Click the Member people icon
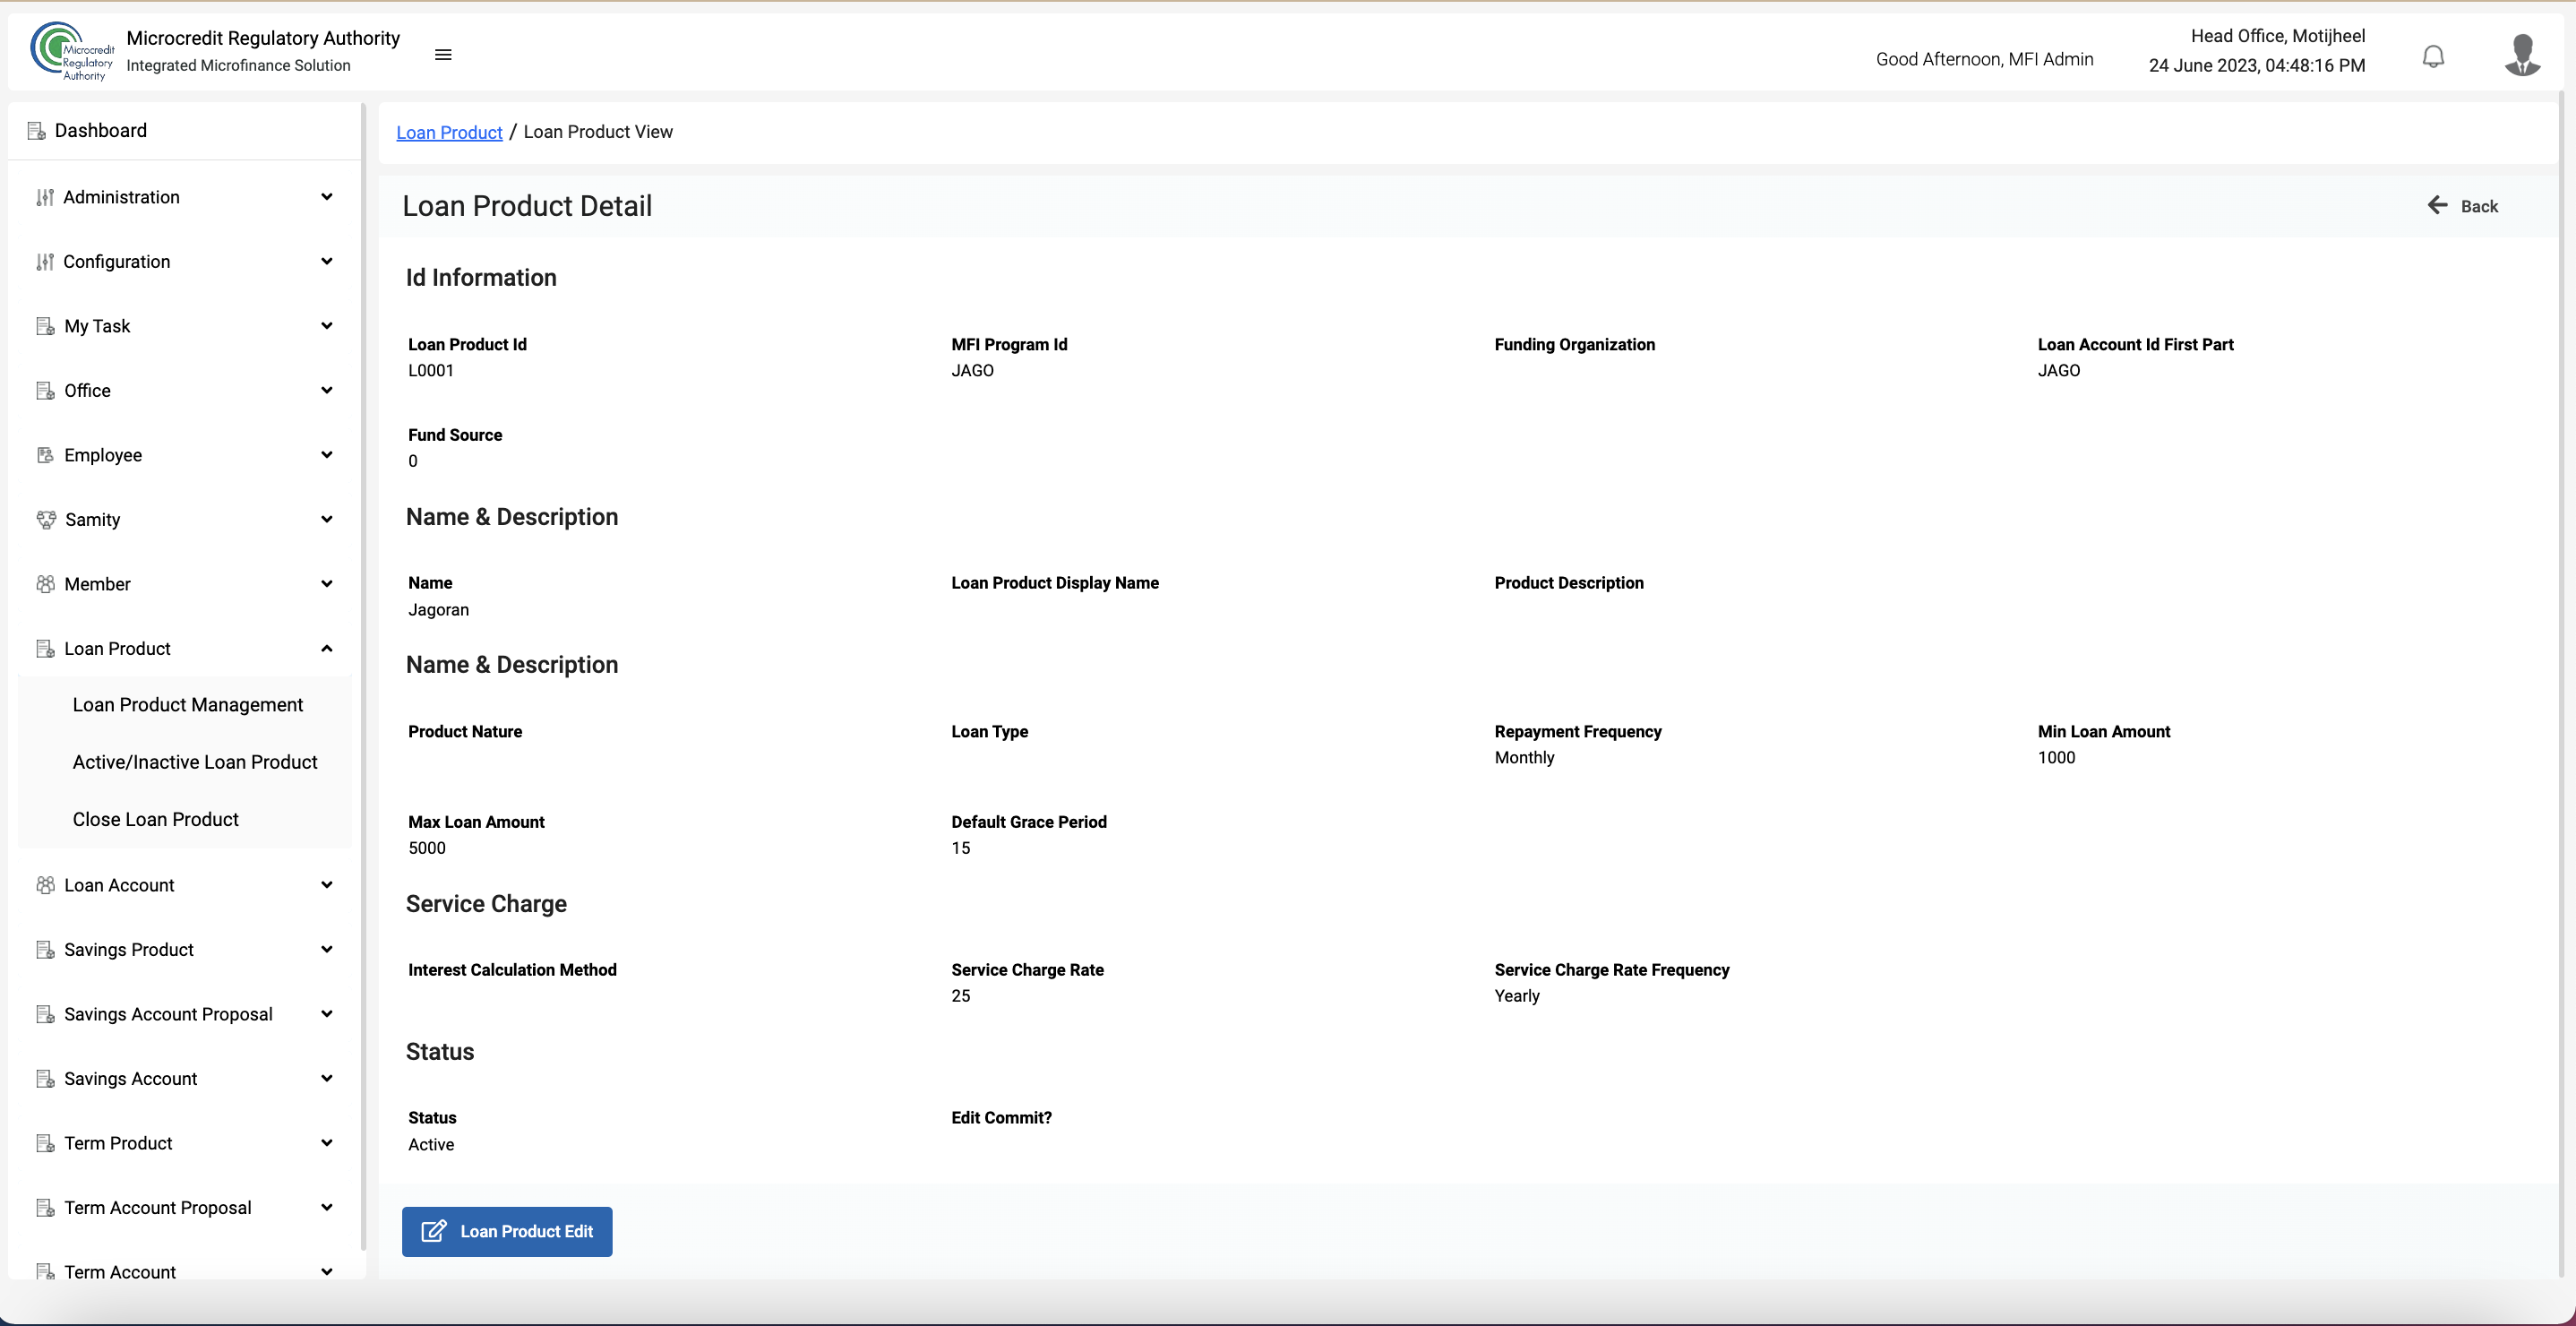The height and width of the screenshot is (1326, 2576). click(45, 584)
